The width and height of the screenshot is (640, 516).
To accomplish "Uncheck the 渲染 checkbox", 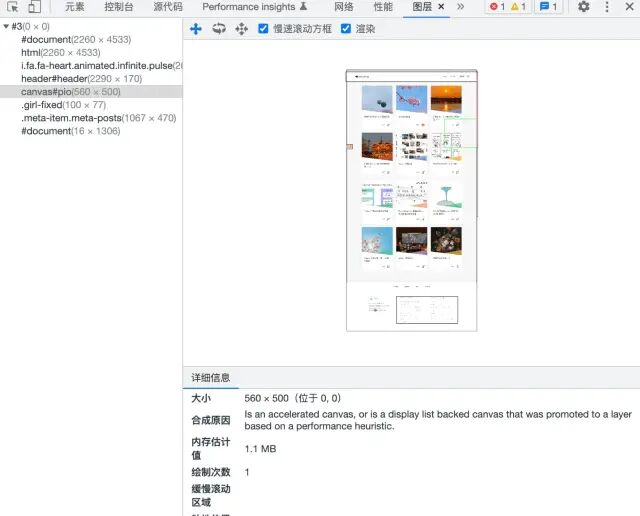I will [346, 29].
